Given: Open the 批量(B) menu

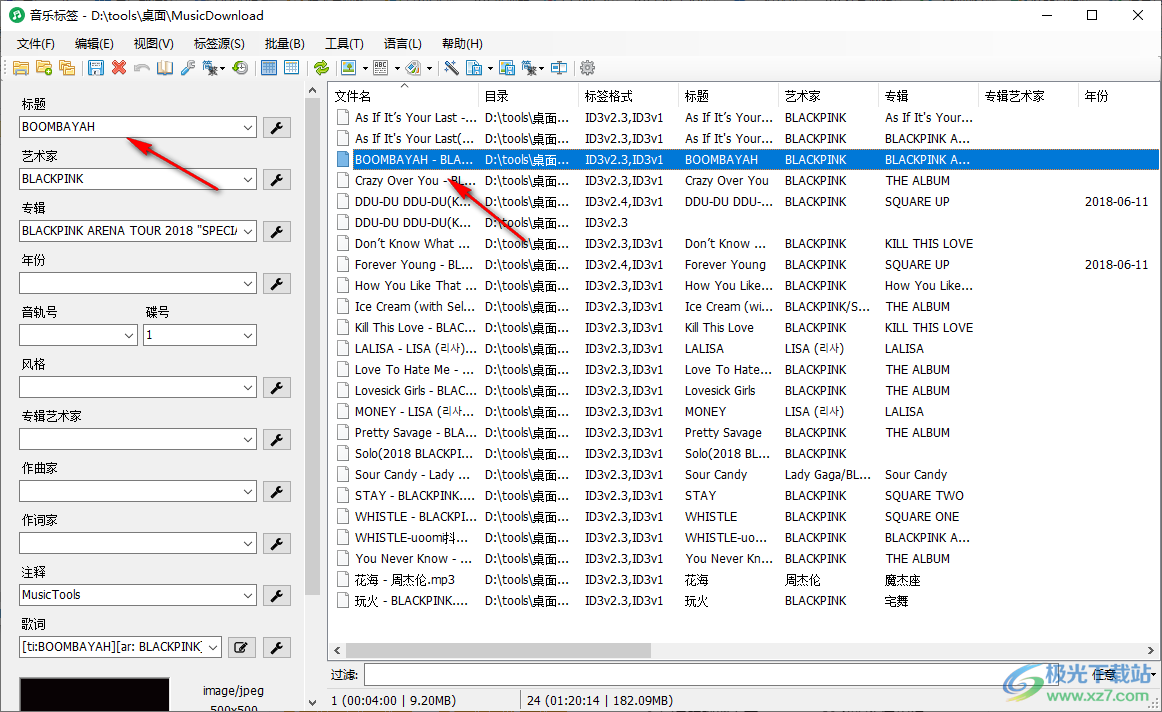Looking at the screenshot, I should (284, 44).
